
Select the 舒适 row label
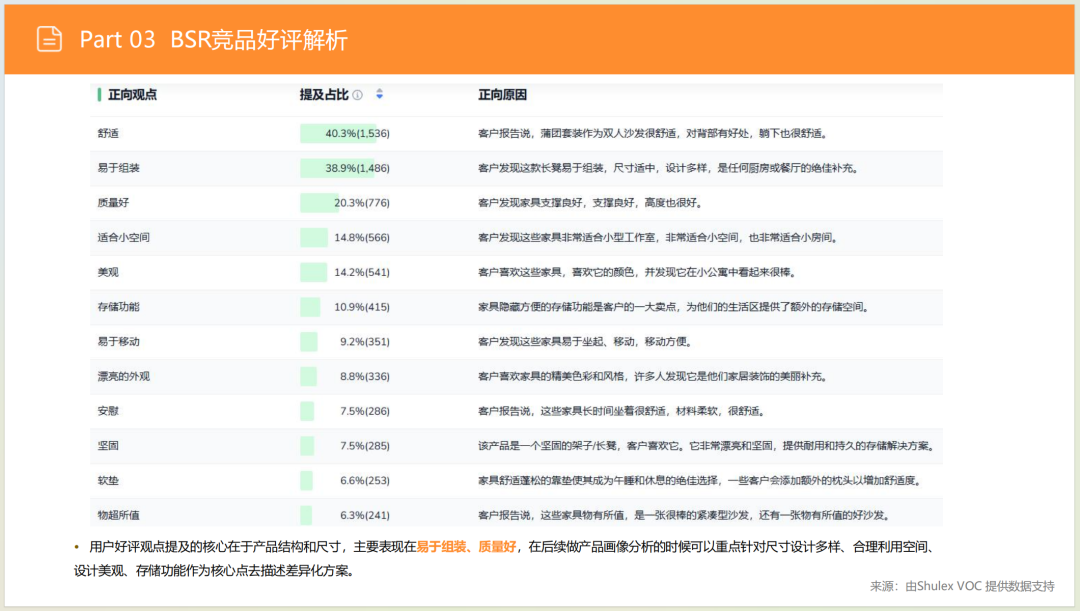pos(108,134)
